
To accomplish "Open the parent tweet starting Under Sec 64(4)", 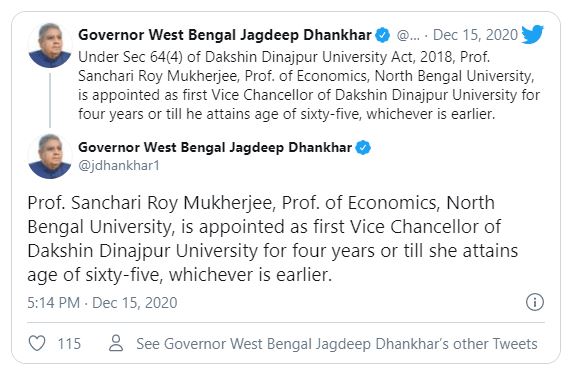I will 309,85.
